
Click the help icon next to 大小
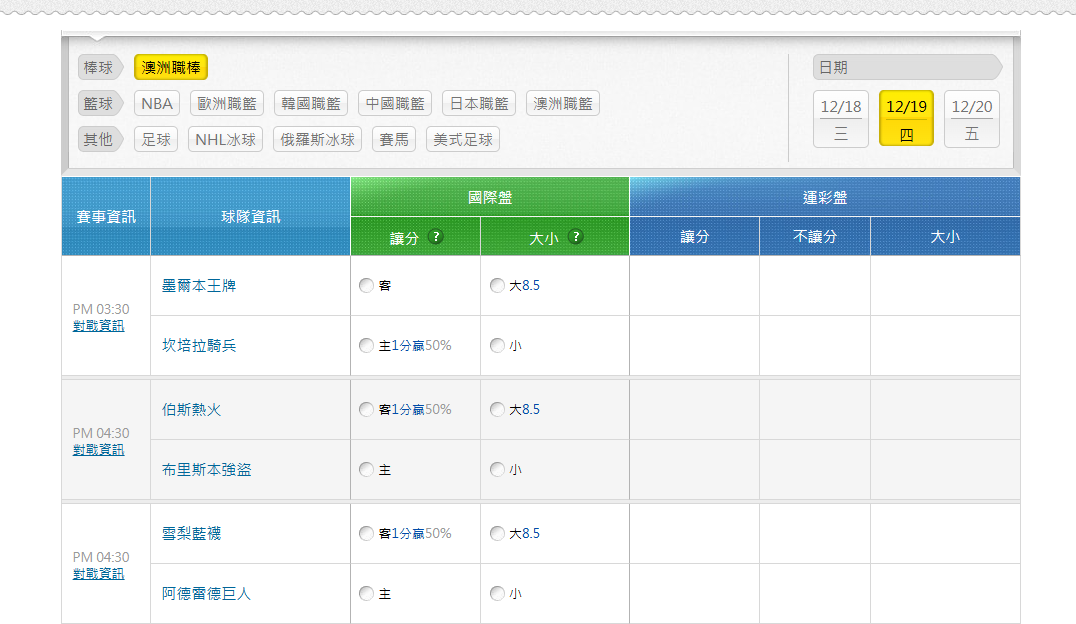576,237
